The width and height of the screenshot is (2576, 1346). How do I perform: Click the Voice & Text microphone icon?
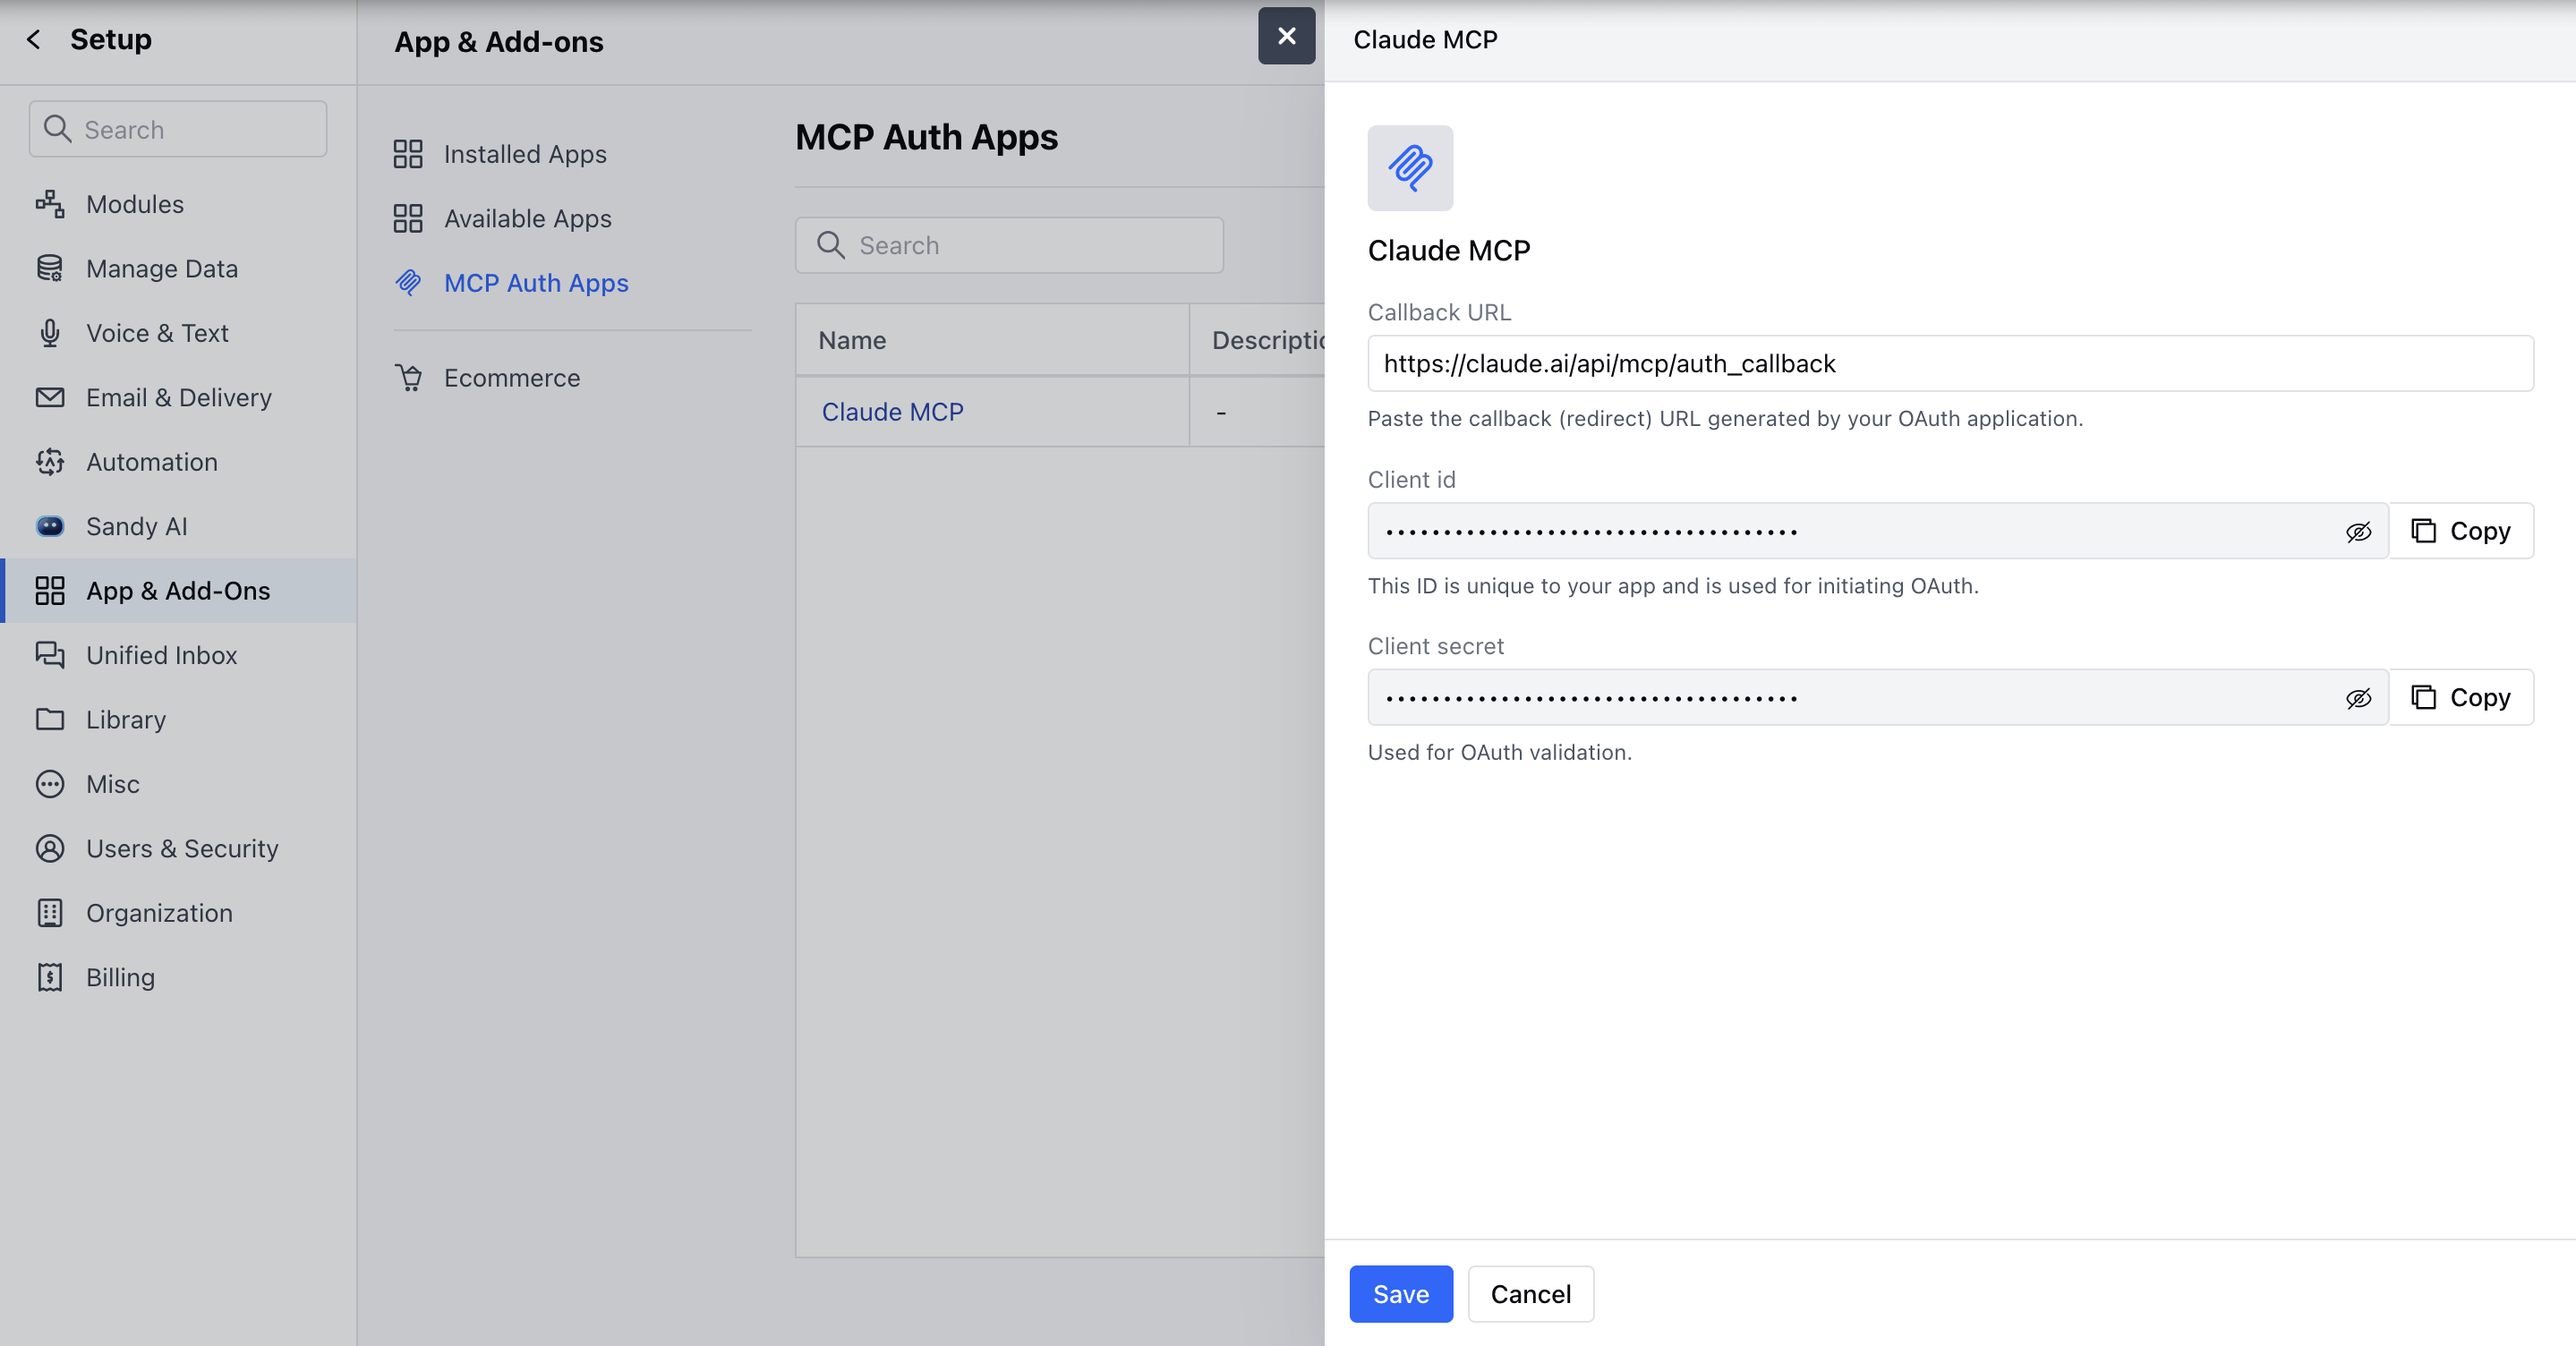coord(50,333)
